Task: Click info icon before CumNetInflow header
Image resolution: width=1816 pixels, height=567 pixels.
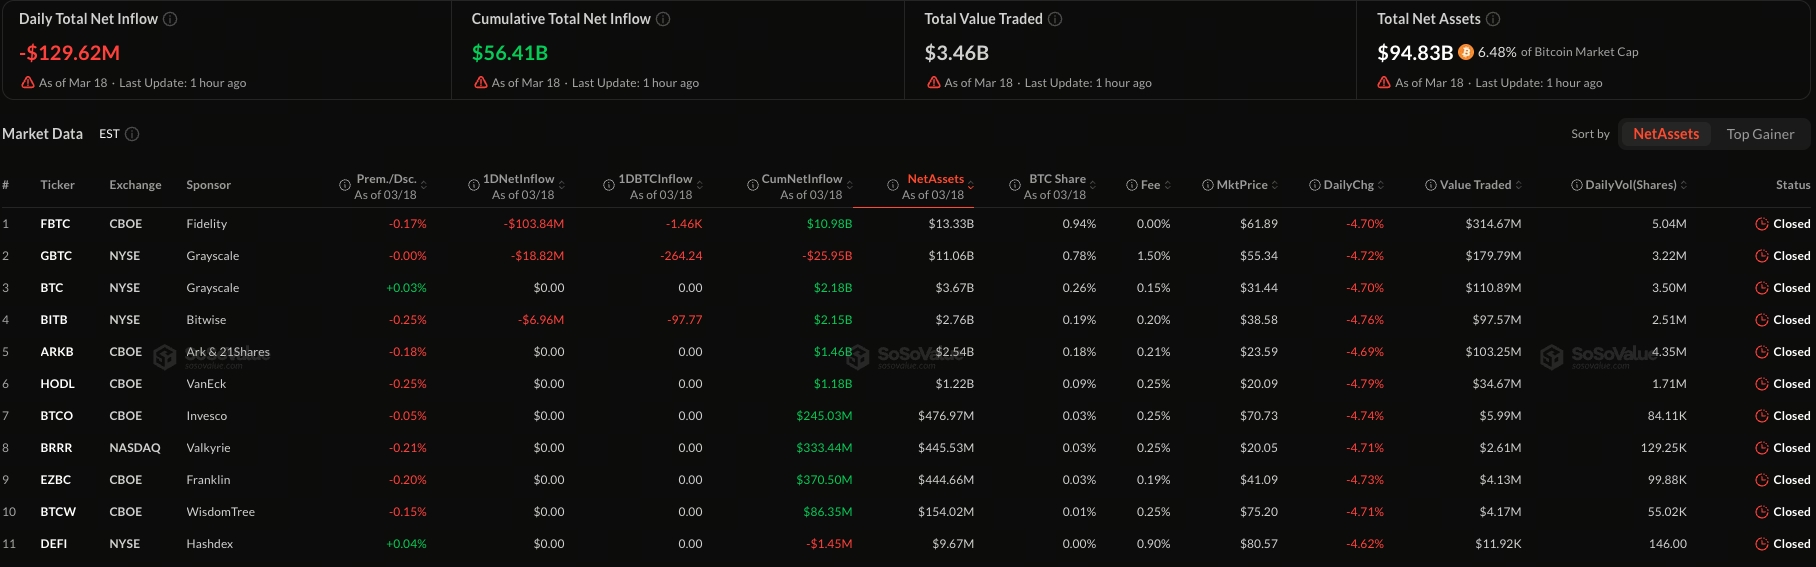Action: pos(753,185)
